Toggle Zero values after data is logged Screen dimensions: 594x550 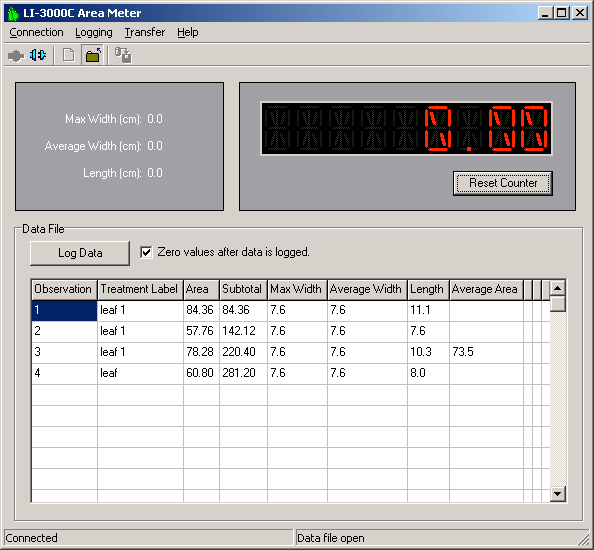pos(146,252)
